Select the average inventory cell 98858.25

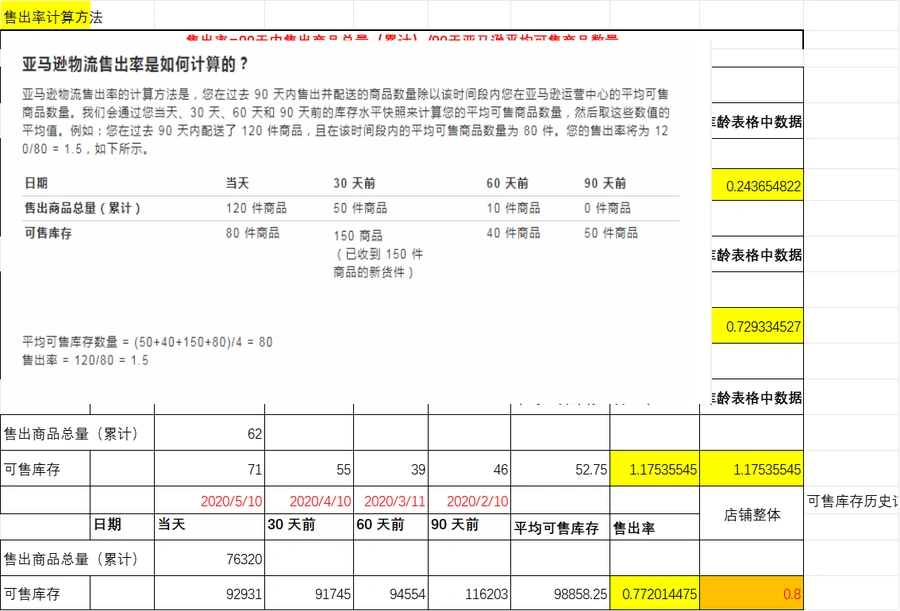point(560,593)
